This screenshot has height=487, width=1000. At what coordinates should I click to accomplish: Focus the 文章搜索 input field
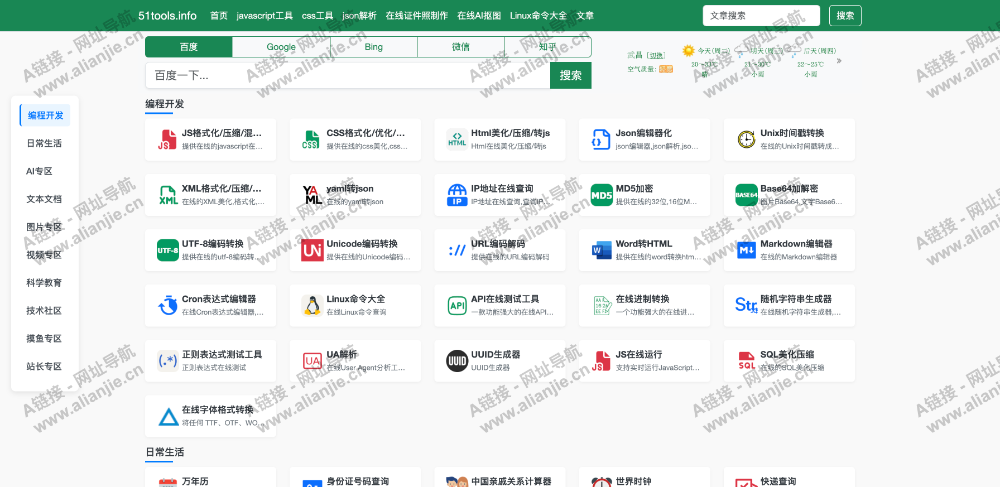[761, 15]
